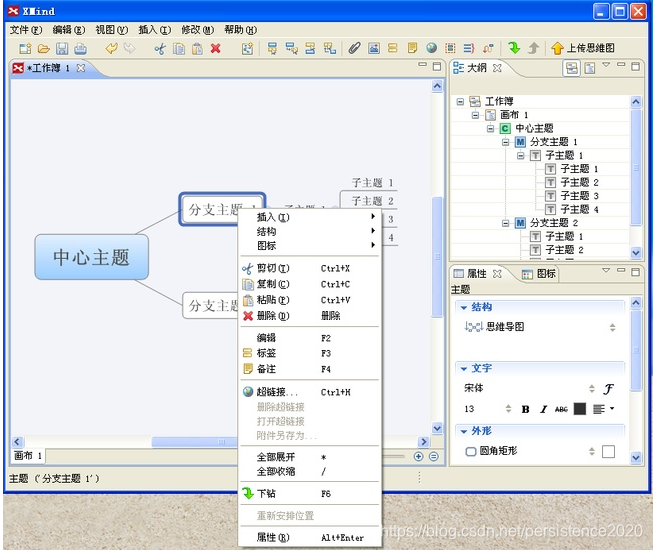This screenshot has height=550, width=653.
Task: Click the Summary bracket toolbar icon
Action: coord(469,48)
